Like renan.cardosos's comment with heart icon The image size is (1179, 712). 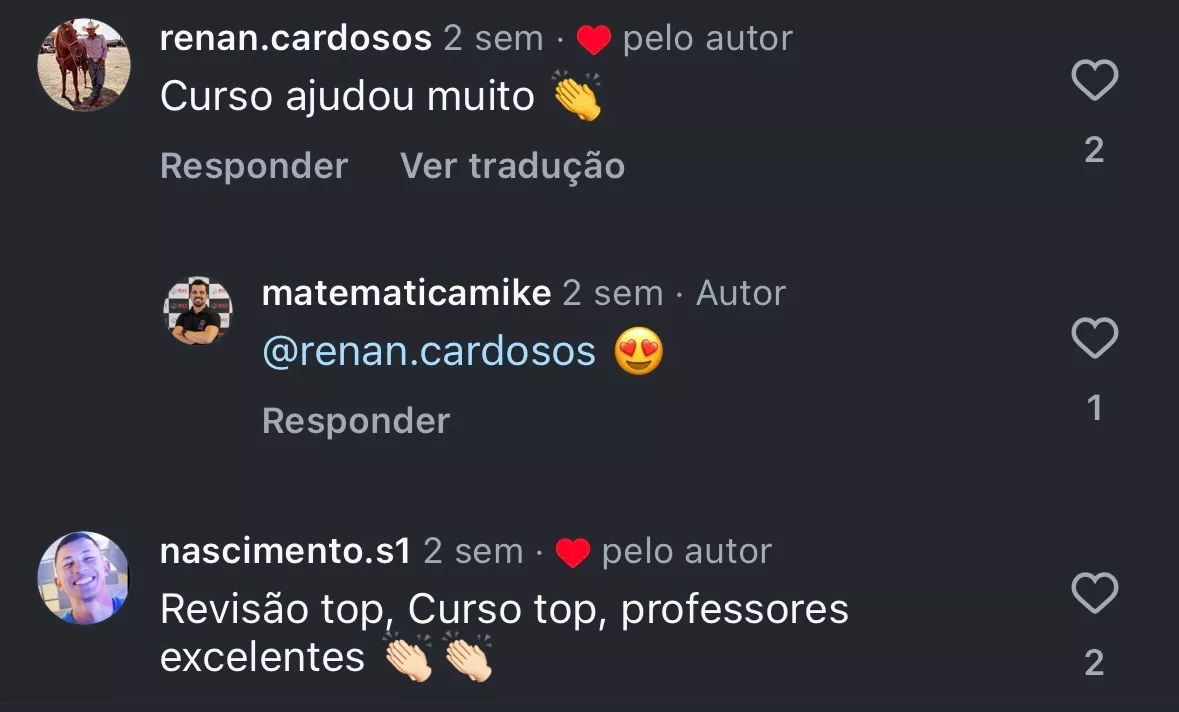click(x=1094, y=80)
